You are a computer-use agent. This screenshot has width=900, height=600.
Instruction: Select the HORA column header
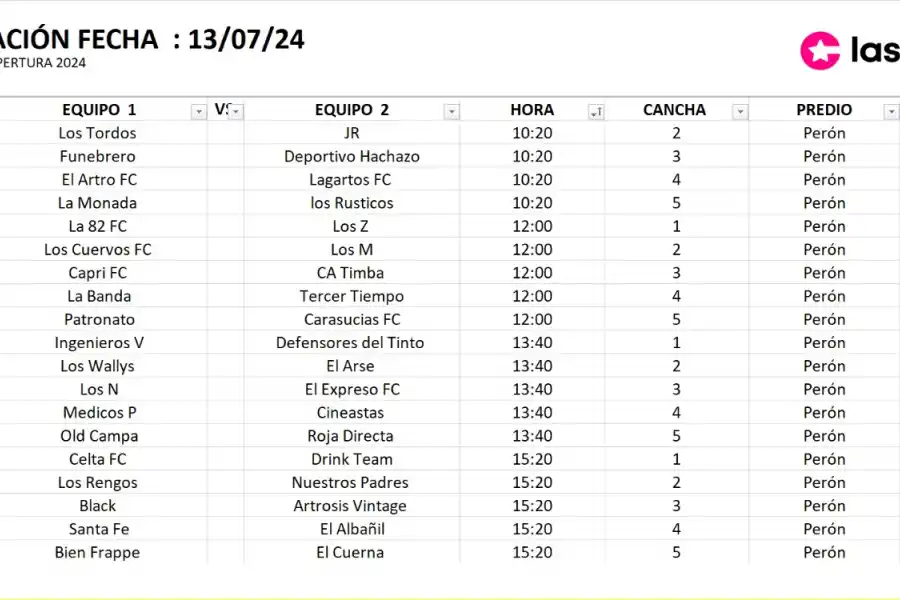[x=533, y=110]
